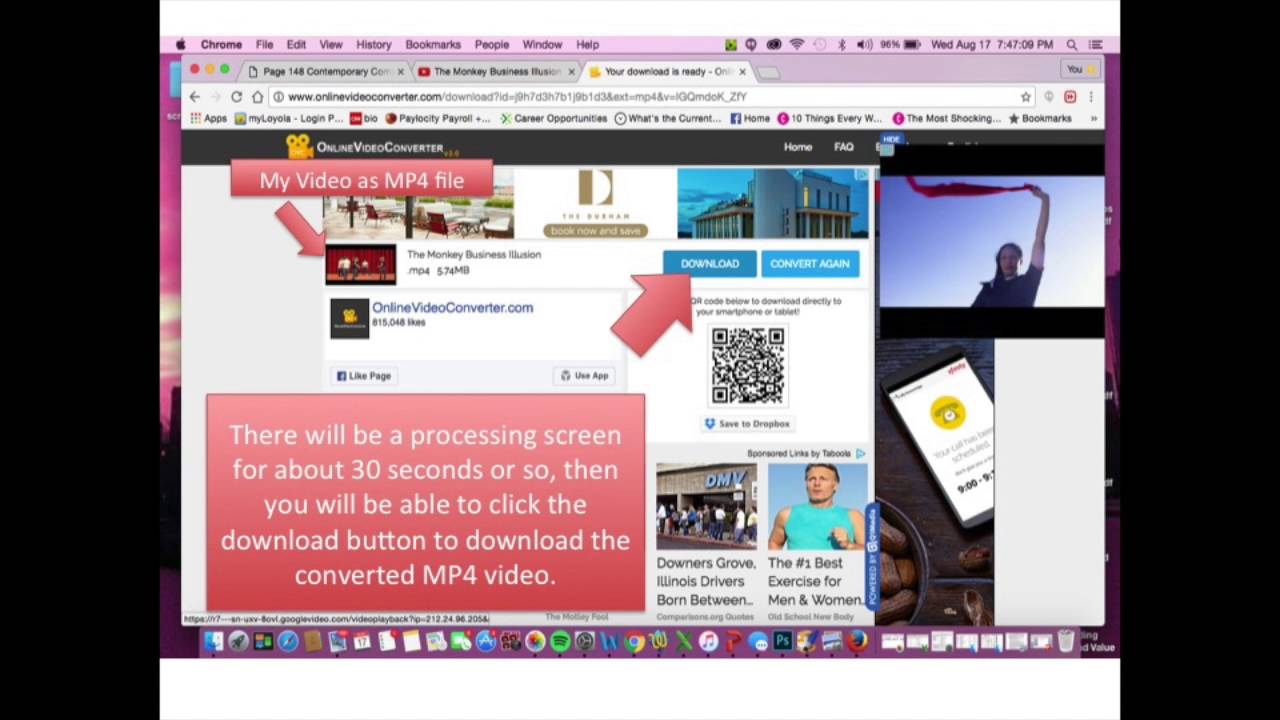Screen dimensions: 1280x720
Task: Open the Bookmarks menu
Action: click(x=433, y=45)
